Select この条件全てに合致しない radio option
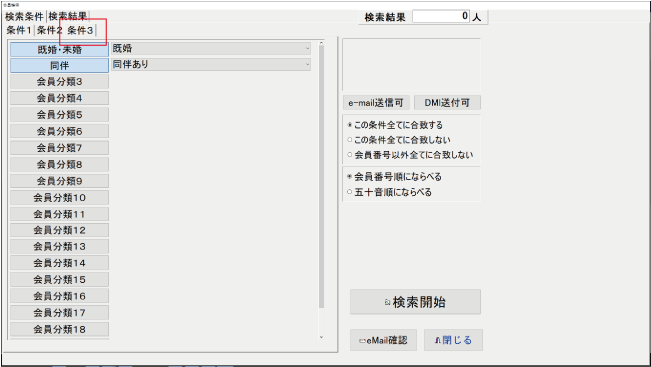Viewport: 651px width, 367px height. pos(399,140)
